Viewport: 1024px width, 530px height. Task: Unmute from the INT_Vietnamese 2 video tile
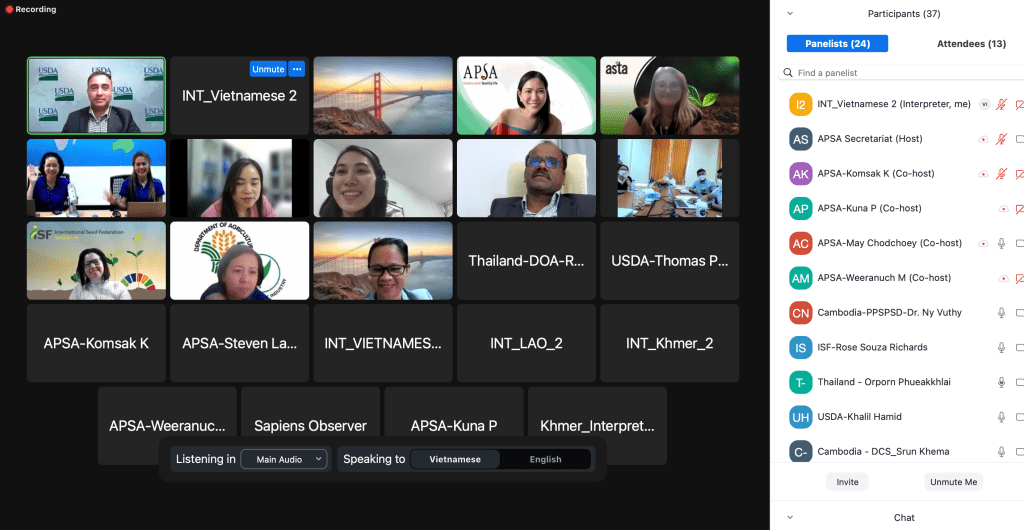[267, 69]
